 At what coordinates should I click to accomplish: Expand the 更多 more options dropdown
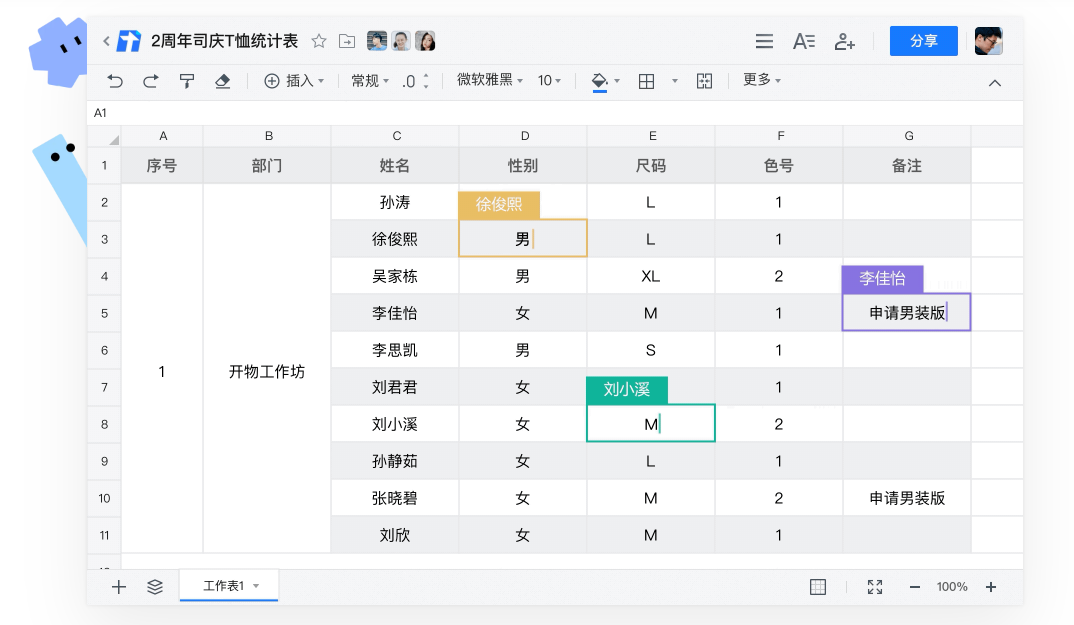coord(761,81)
